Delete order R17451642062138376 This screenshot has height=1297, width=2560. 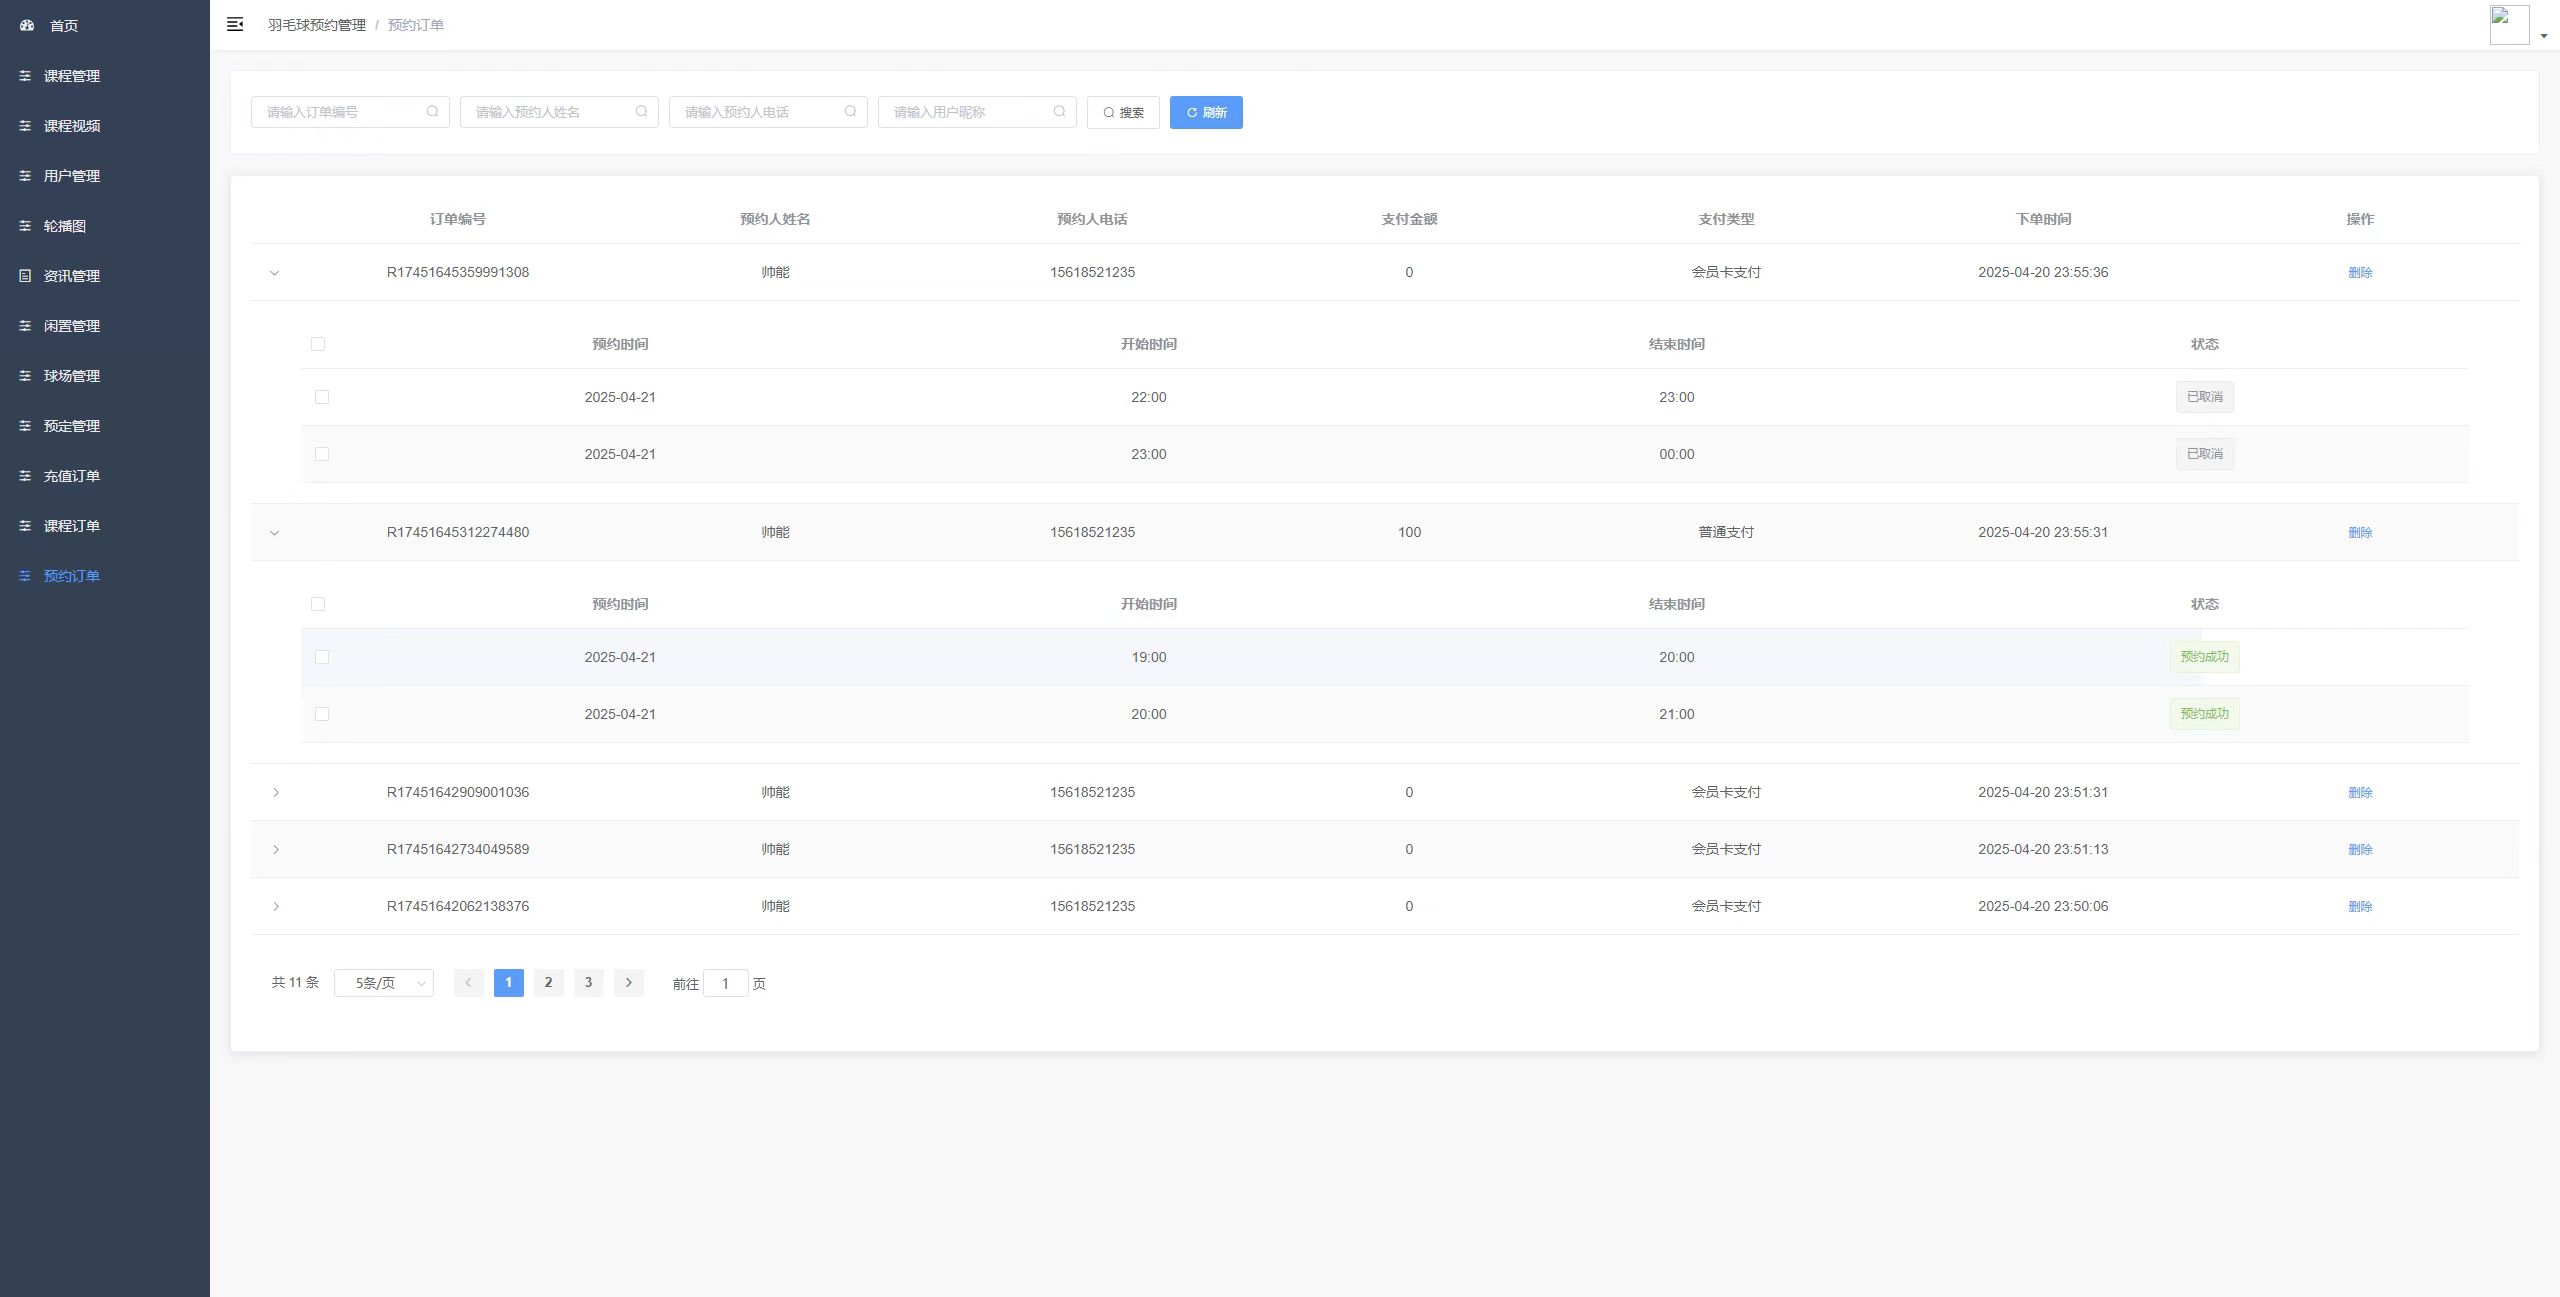2360,906
